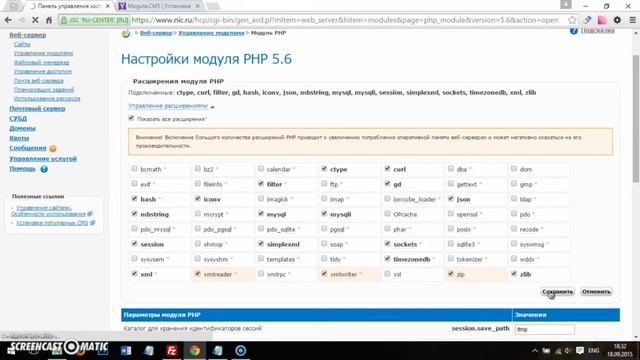Open Почта веб-сервера in the sidebar

click(x=39, y=81)
